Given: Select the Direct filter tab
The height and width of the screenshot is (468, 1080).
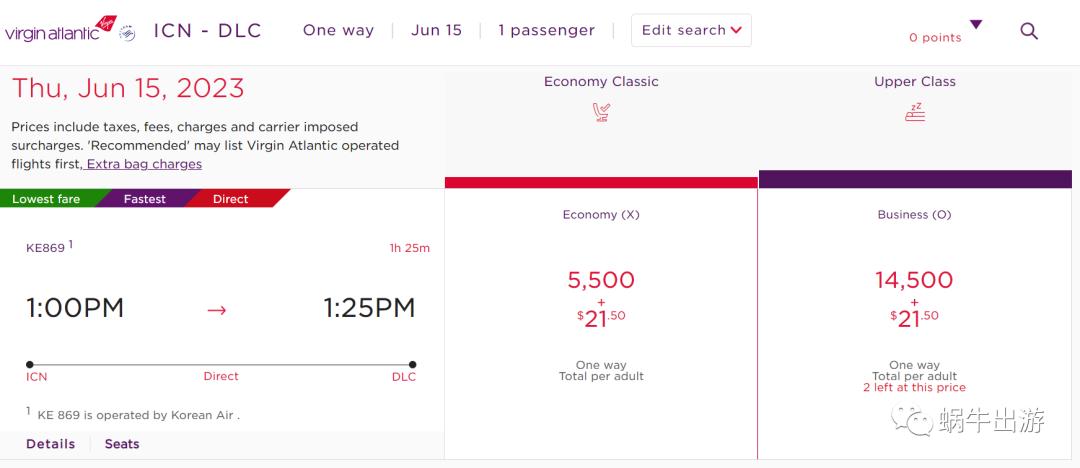Looking at the screenshot, I should click(231, 199).
